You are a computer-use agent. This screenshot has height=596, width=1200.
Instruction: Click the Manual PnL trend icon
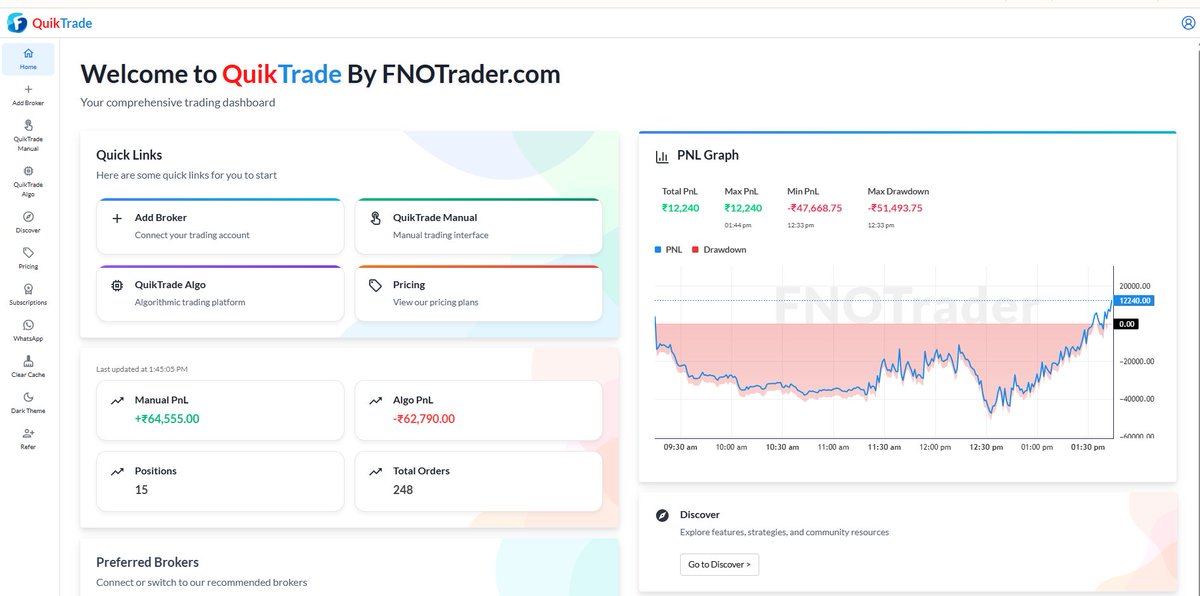pyautogui.click(x=117, y=400)
